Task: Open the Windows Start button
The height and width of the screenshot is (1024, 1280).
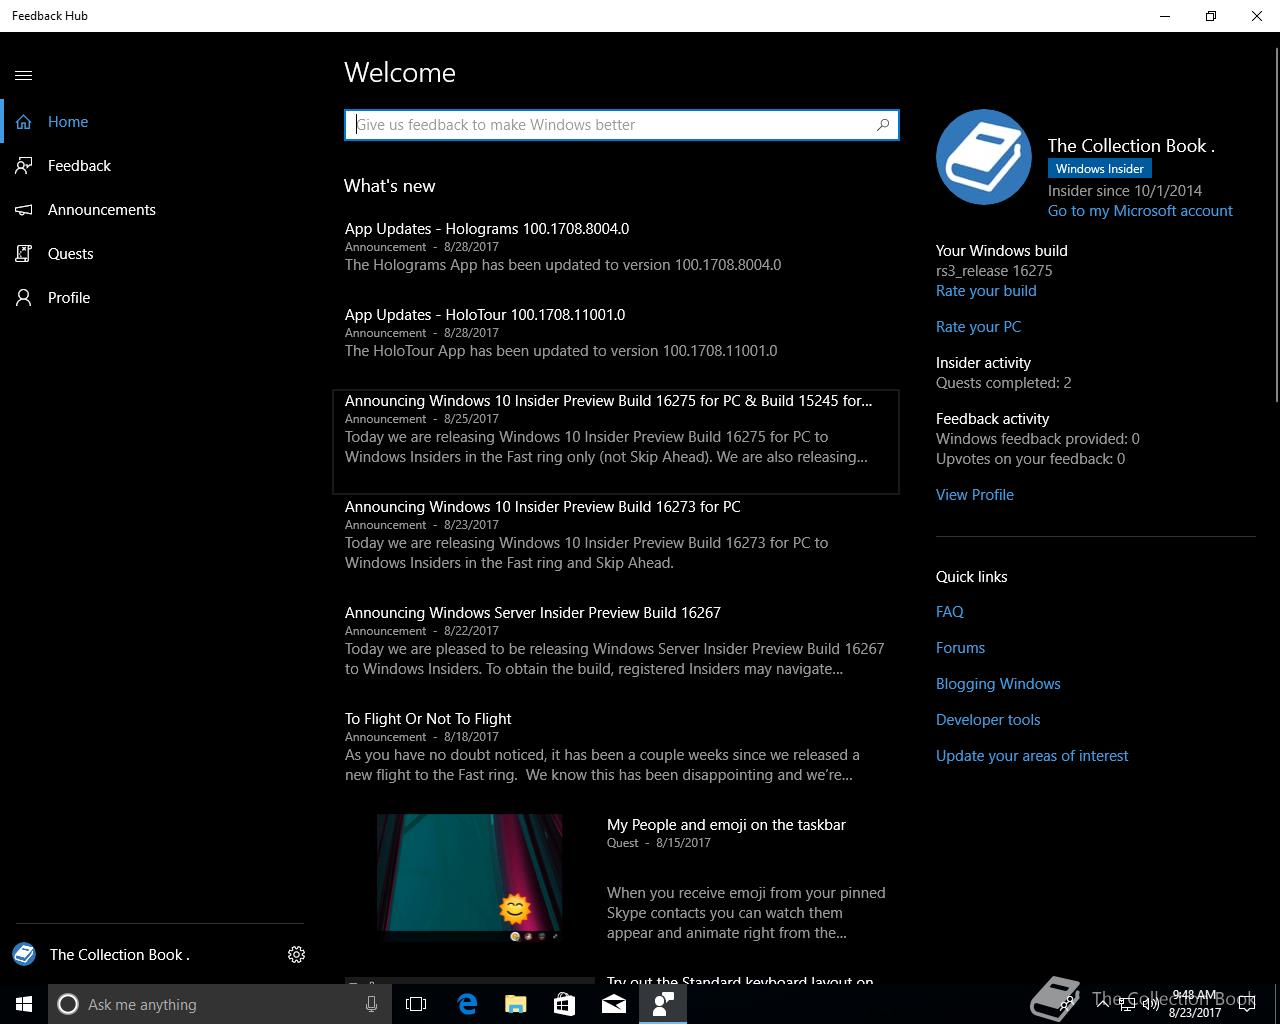Action: click(x=24, y=1004)
